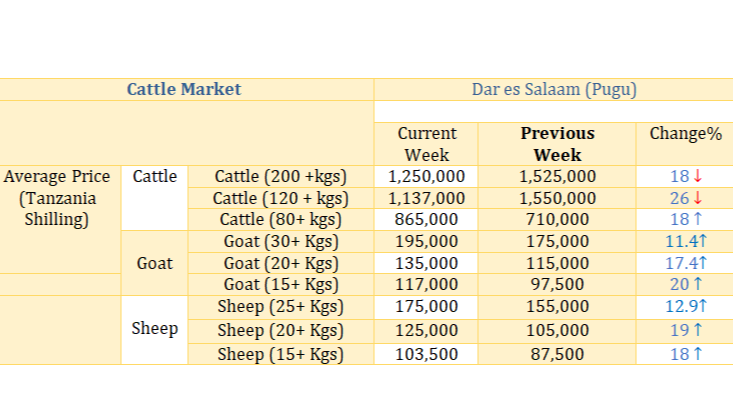Select the Cattle (200 +kgs) row label

coord(280,177)
